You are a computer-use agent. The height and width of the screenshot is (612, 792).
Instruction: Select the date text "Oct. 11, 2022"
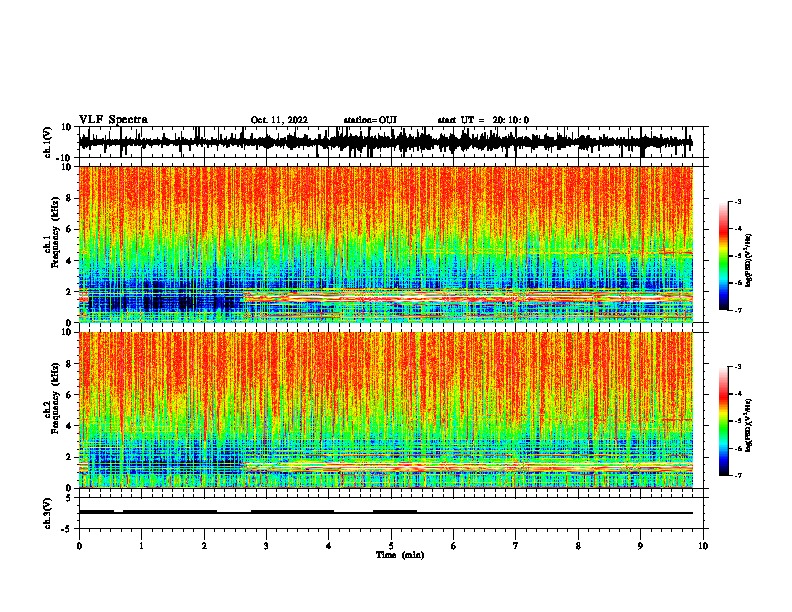click(x=279, y=120)
